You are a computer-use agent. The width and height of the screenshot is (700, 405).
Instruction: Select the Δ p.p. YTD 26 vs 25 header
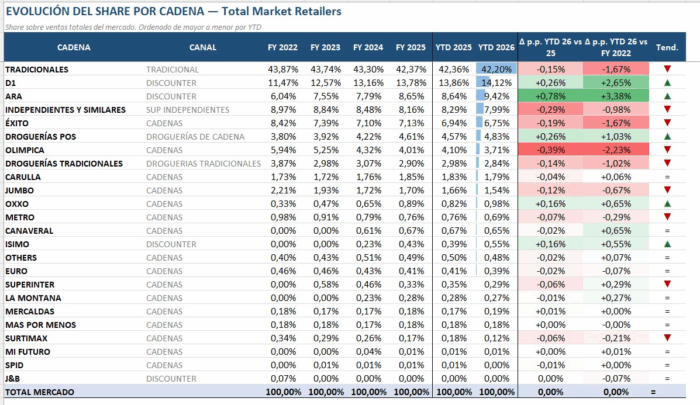550,47
